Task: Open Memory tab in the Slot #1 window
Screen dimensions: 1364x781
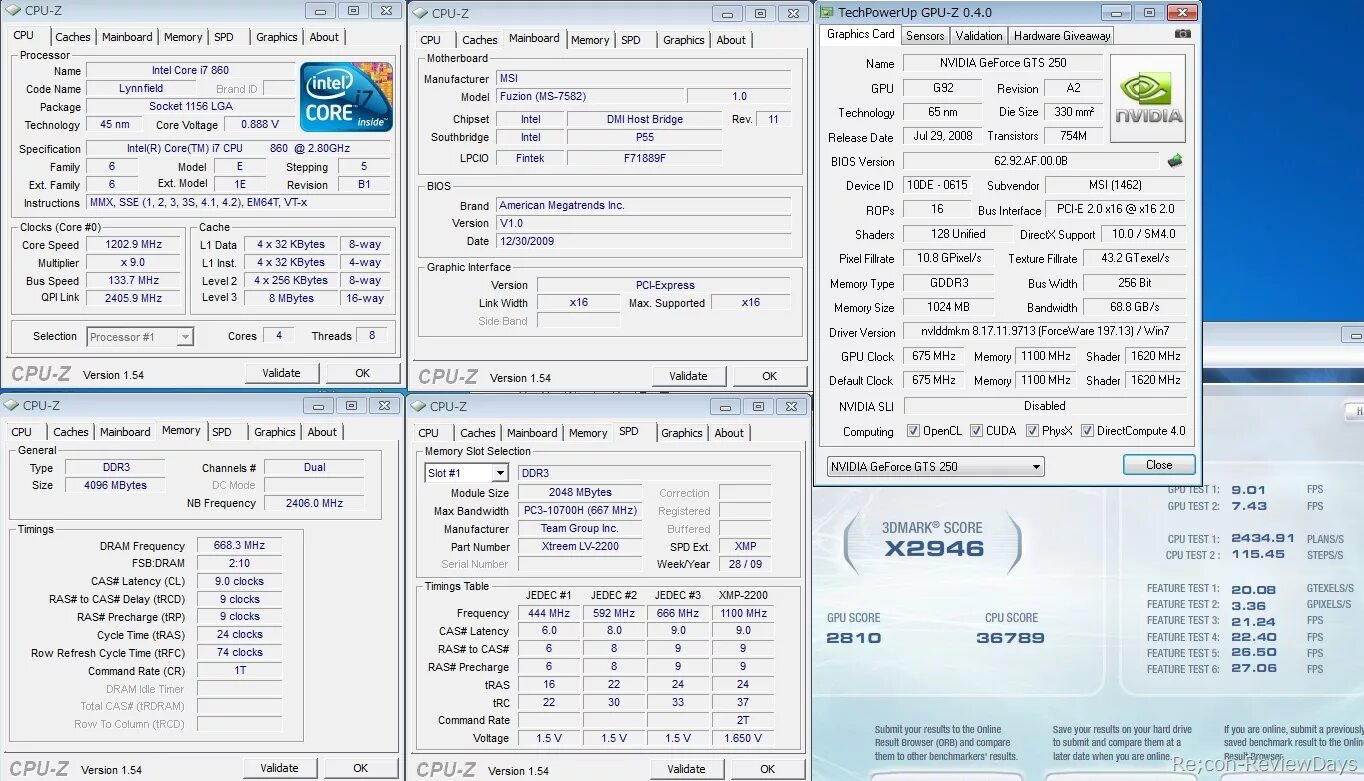Action: 588,433
